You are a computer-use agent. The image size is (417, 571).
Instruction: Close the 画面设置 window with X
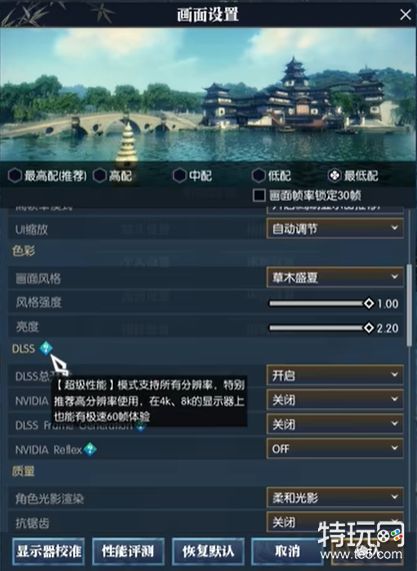tap(405, 15)
